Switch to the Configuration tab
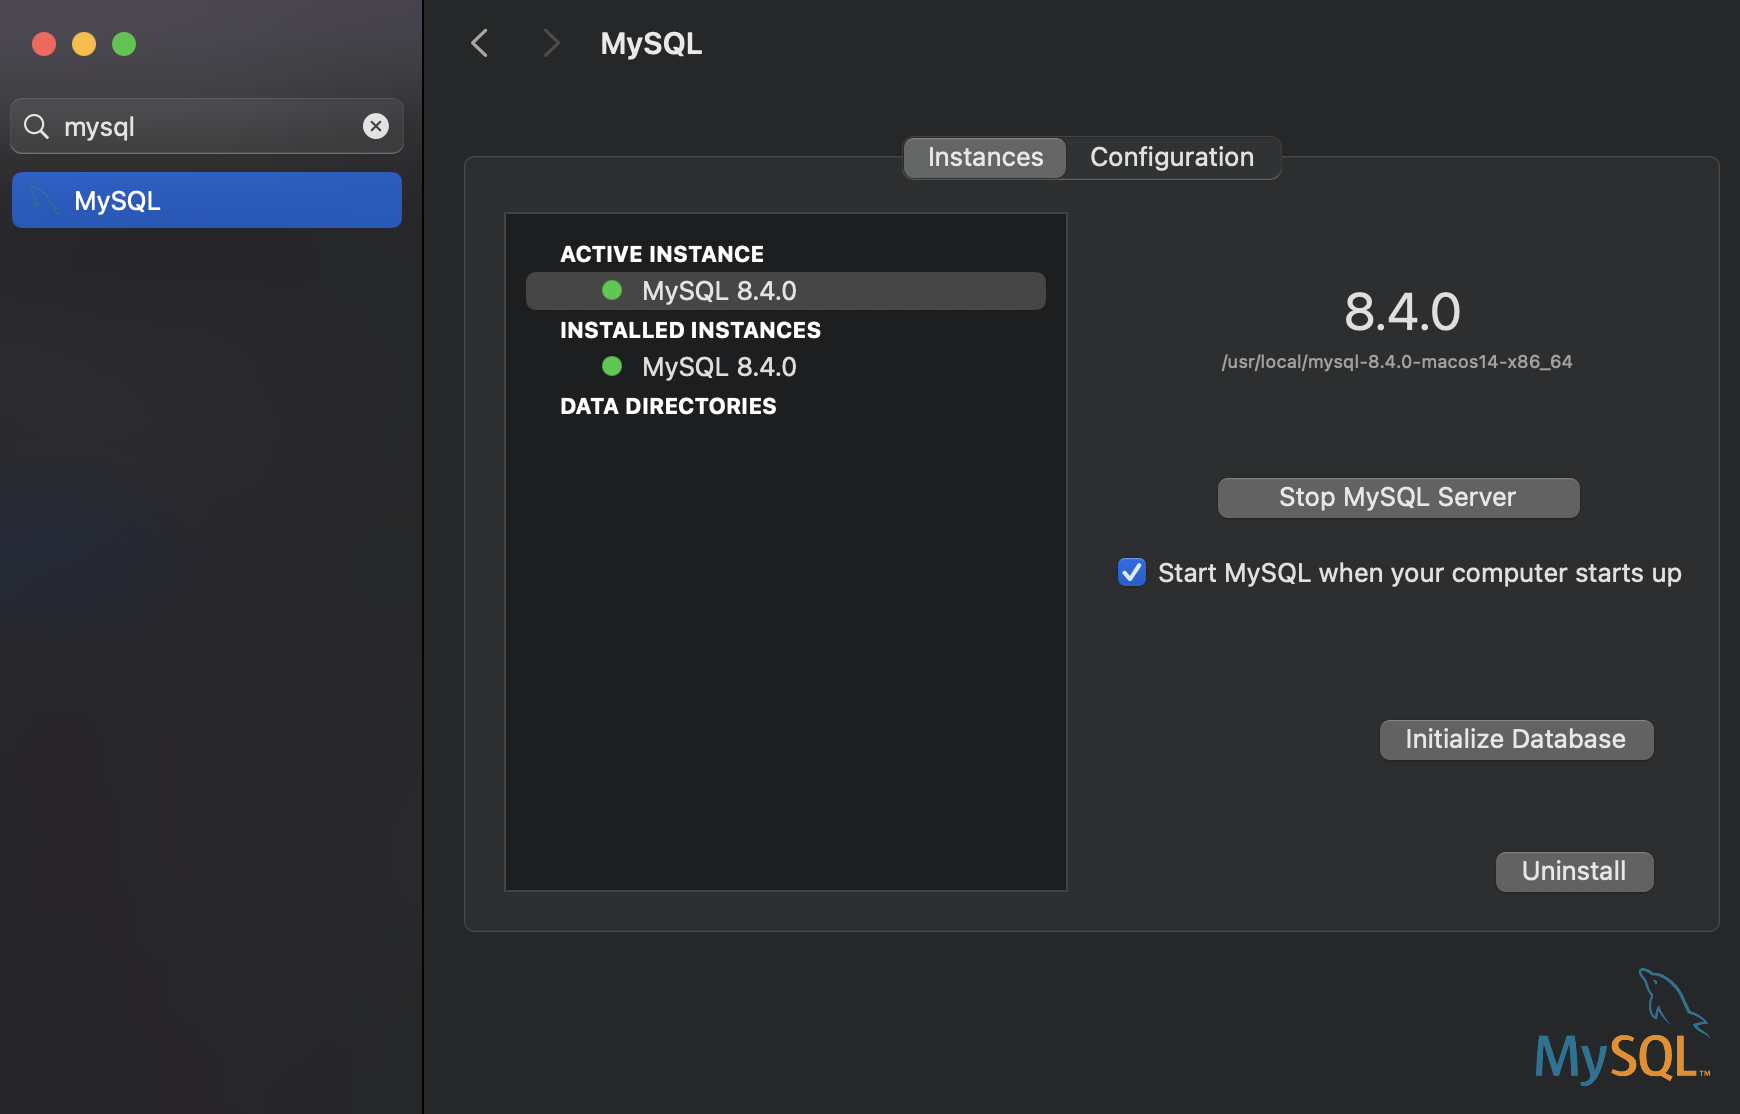Screen dimensions: 1740x1114 point(1171,157)
